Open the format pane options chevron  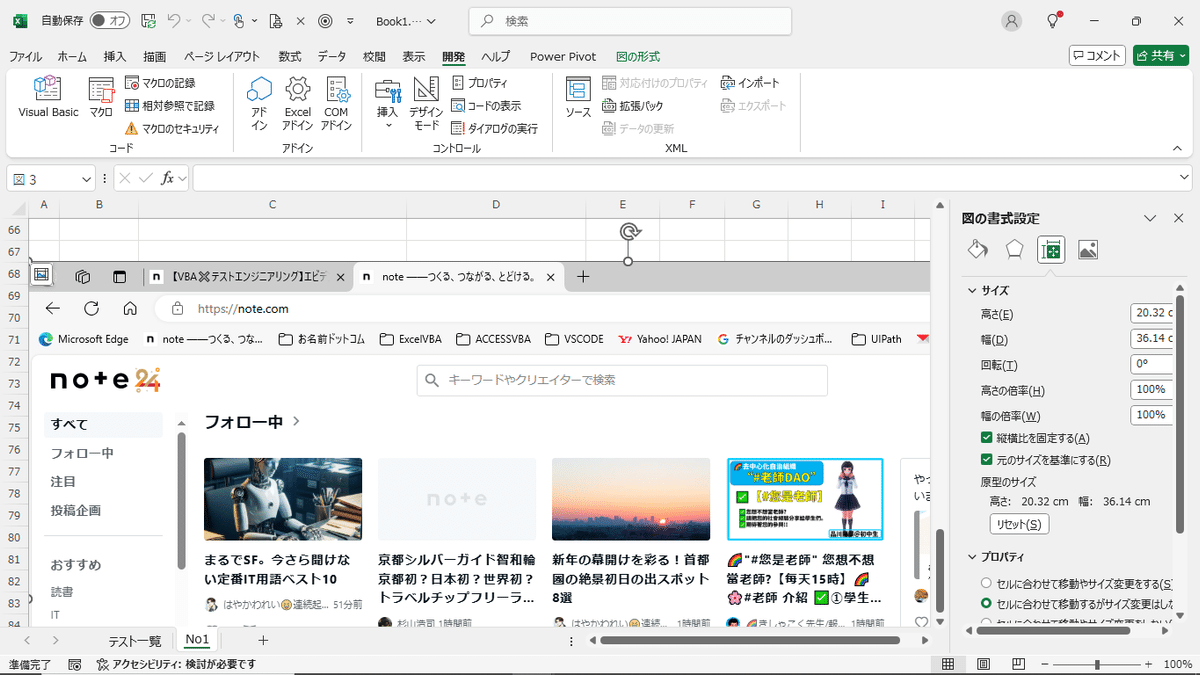[x=1150, y=218]
